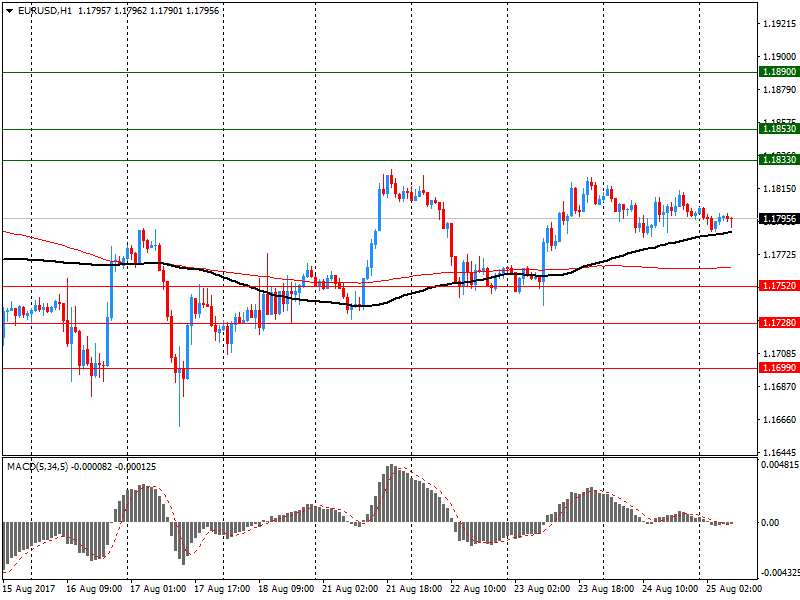Click the 1.18530 green level price label
Screen dimensions: 800x600
point(779,129)
